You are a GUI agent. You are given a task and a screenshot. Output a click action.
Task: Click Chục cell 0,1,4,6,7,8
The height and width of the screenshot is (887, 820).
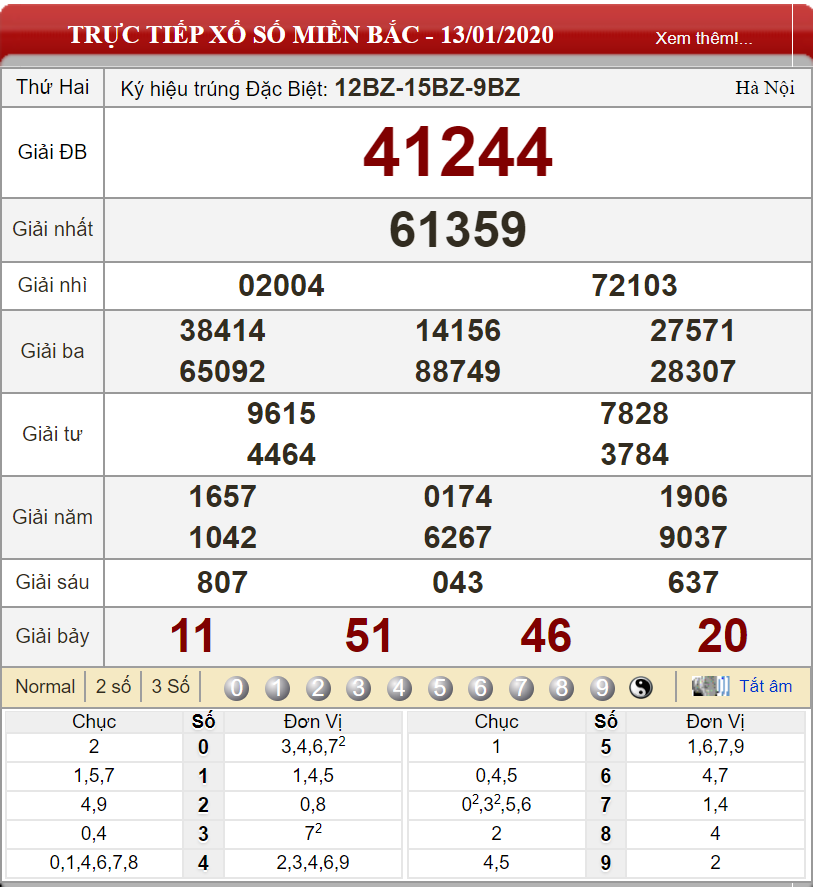pyautogui.click(x=94, y=863)
